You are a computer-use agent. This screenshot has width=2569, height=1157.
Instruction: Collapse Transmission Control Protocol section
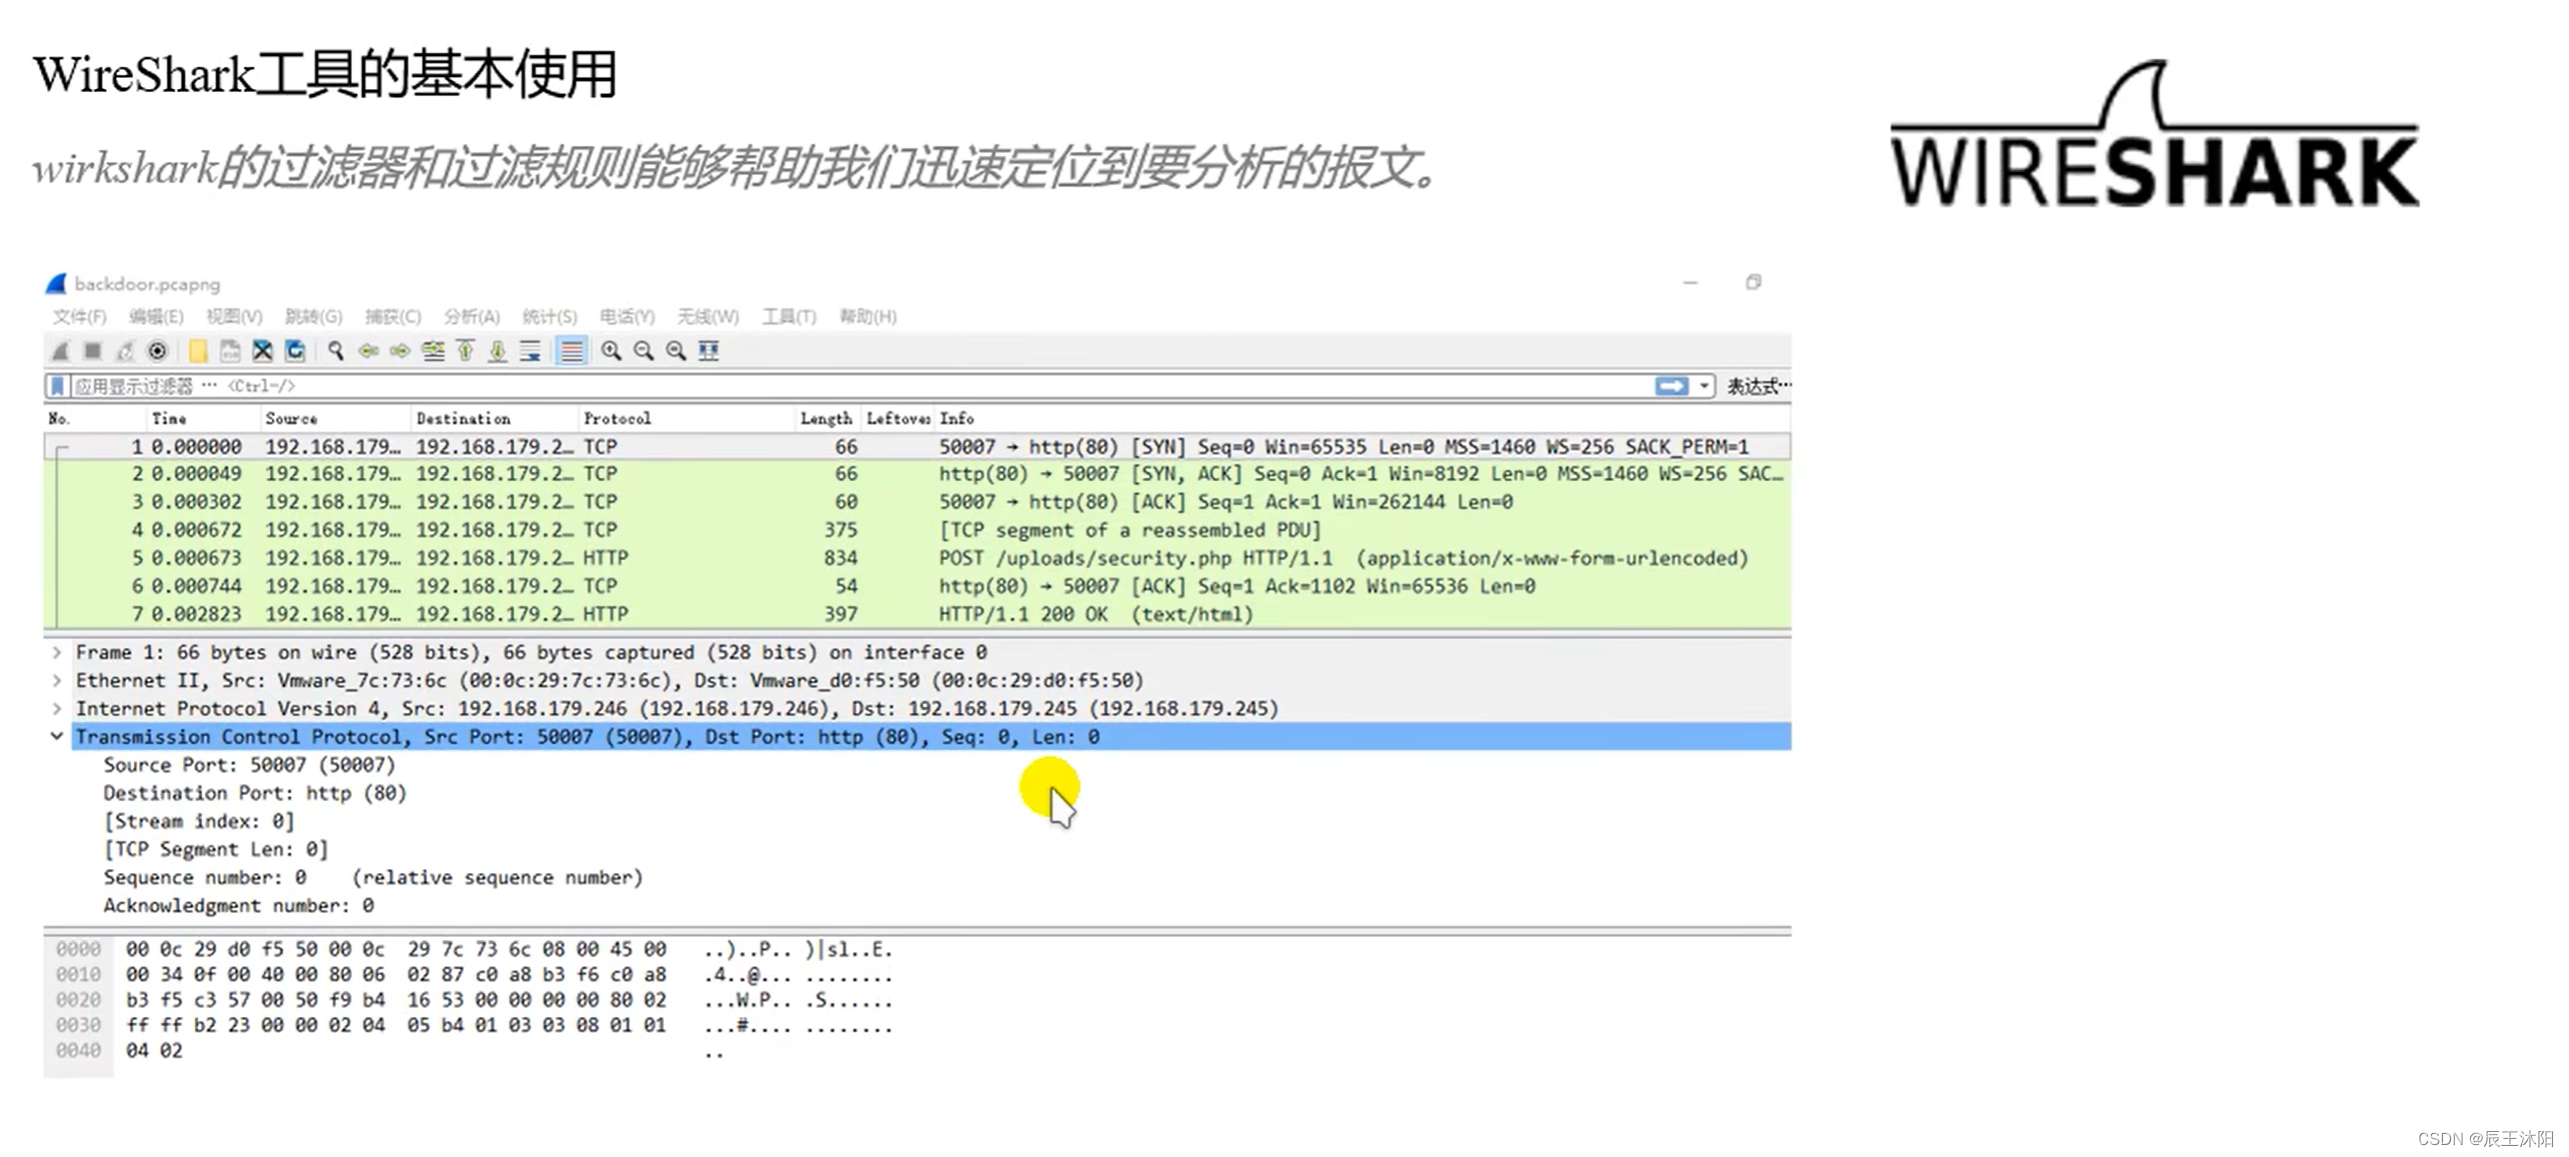pyautogui.click(x=57, y=736)
